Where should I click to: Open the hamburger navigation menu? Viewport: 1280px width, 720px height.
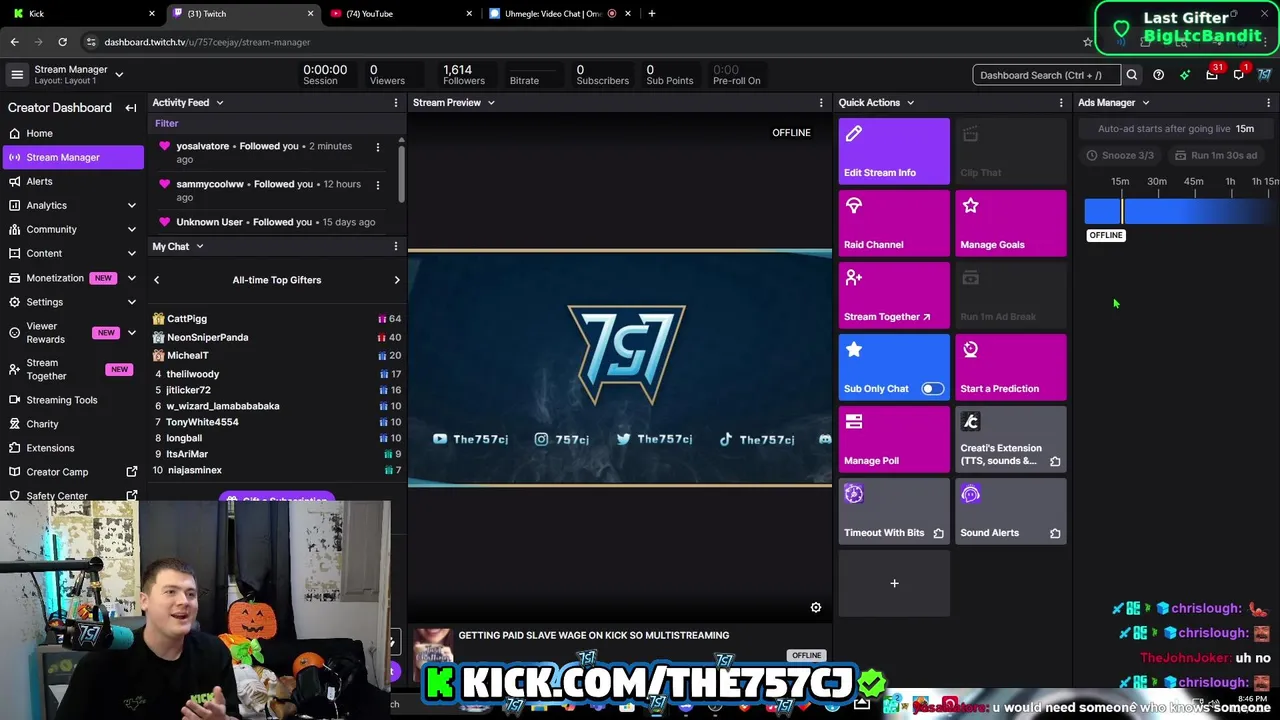coord(17,75)
